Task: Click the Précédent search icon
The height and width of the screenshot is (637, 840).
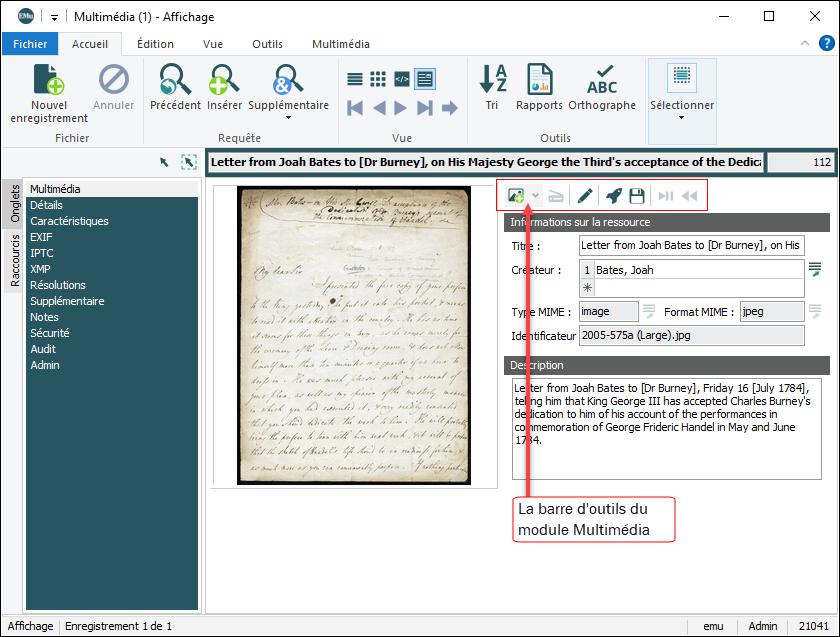Action: click(x=175, y=79)
